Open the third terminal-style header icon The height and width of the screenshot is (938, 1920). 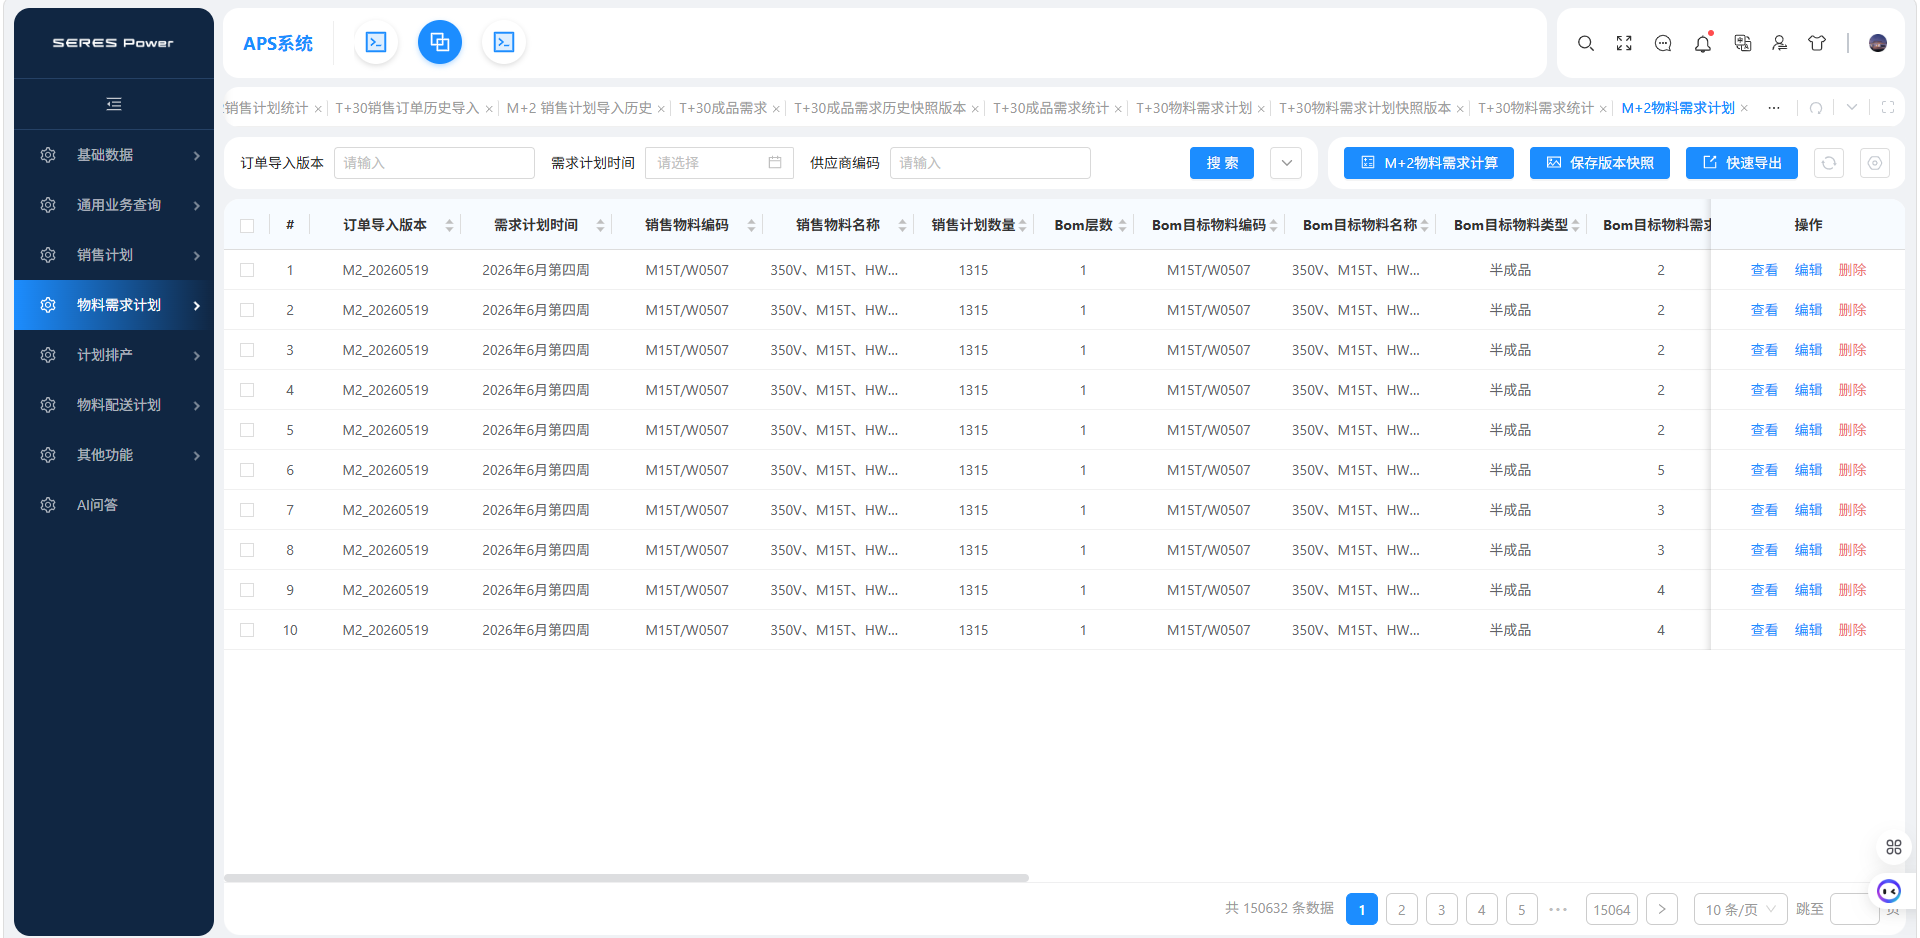tap(504, 42)
